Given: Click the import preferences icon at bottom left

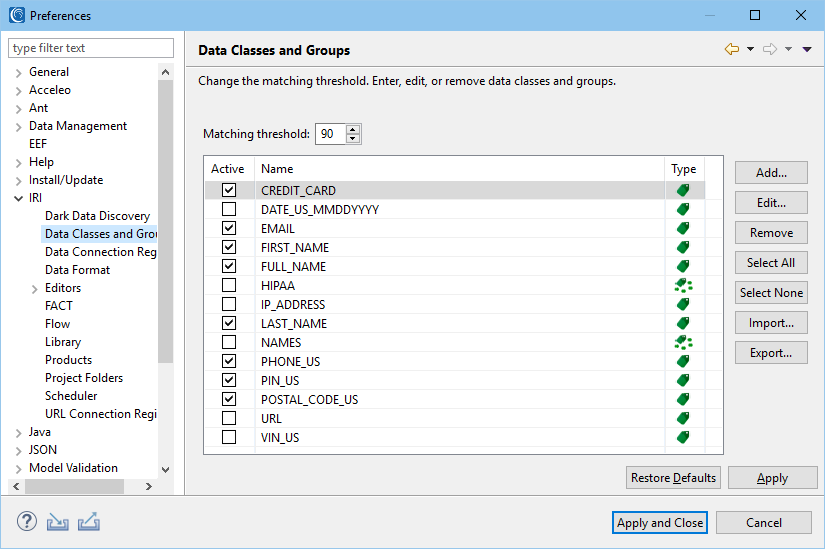Looking at the screenshot, I should [x=57, y=522].
